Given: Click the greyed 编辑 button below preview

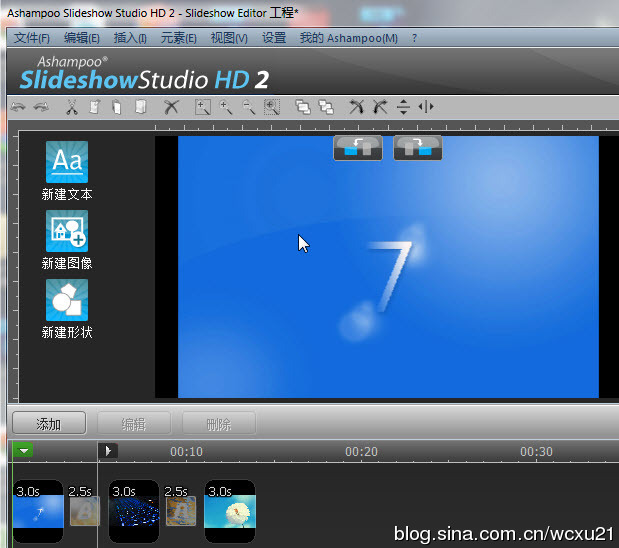Looking at the screenshot, I should (134, 424).
